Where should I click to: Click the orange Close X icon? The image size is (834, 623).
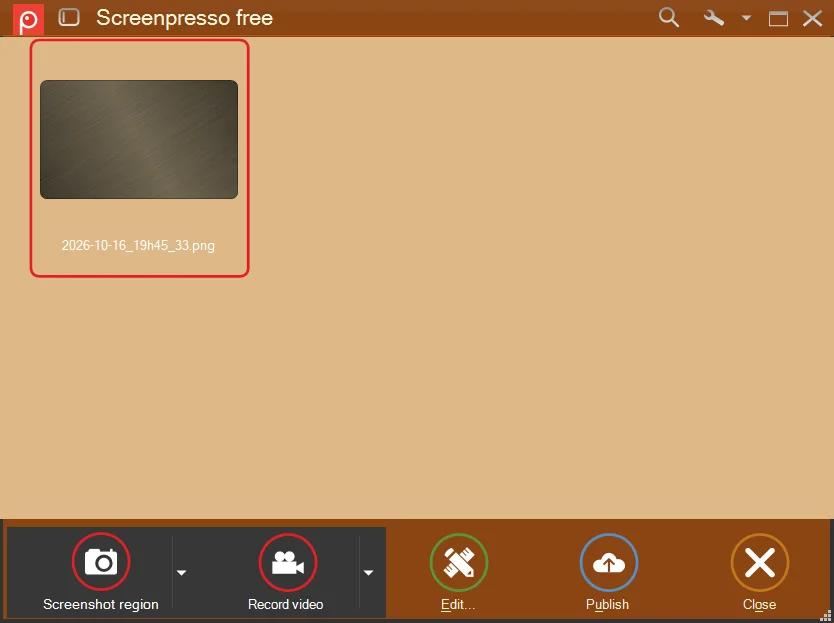(x=760, y=562)
